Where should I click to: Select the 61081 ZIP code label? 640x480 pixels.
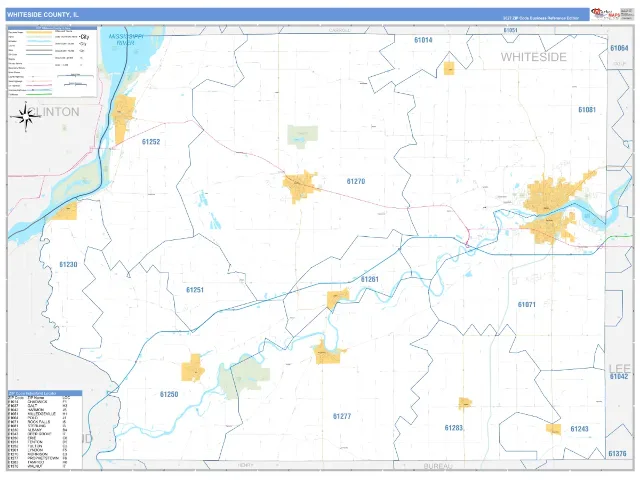[587, 109]
